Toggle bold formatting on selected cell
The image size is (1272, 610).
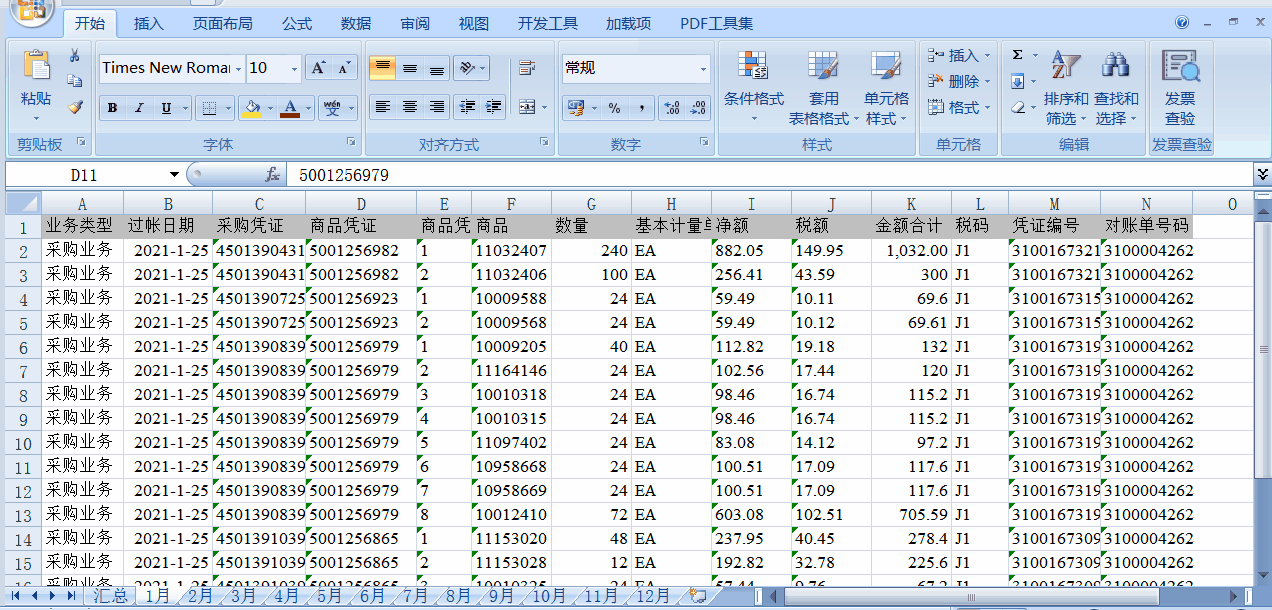(112, 107)
